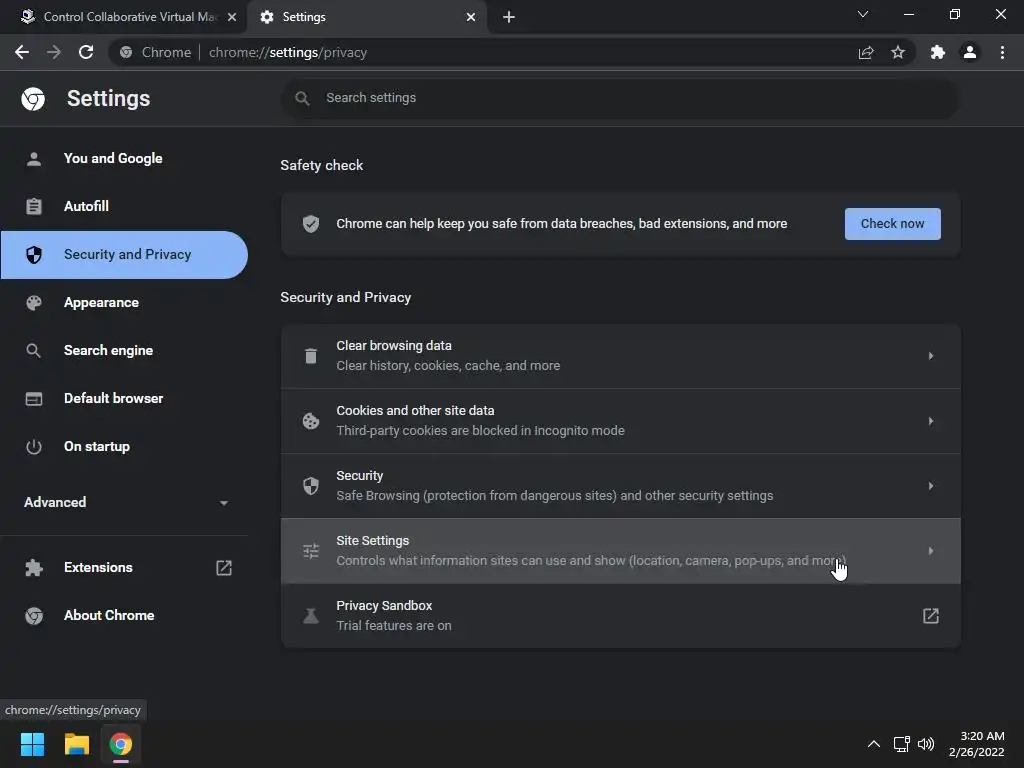Bookmark this tab with the star icon
Screen dimensions: 1024x768
898,52
